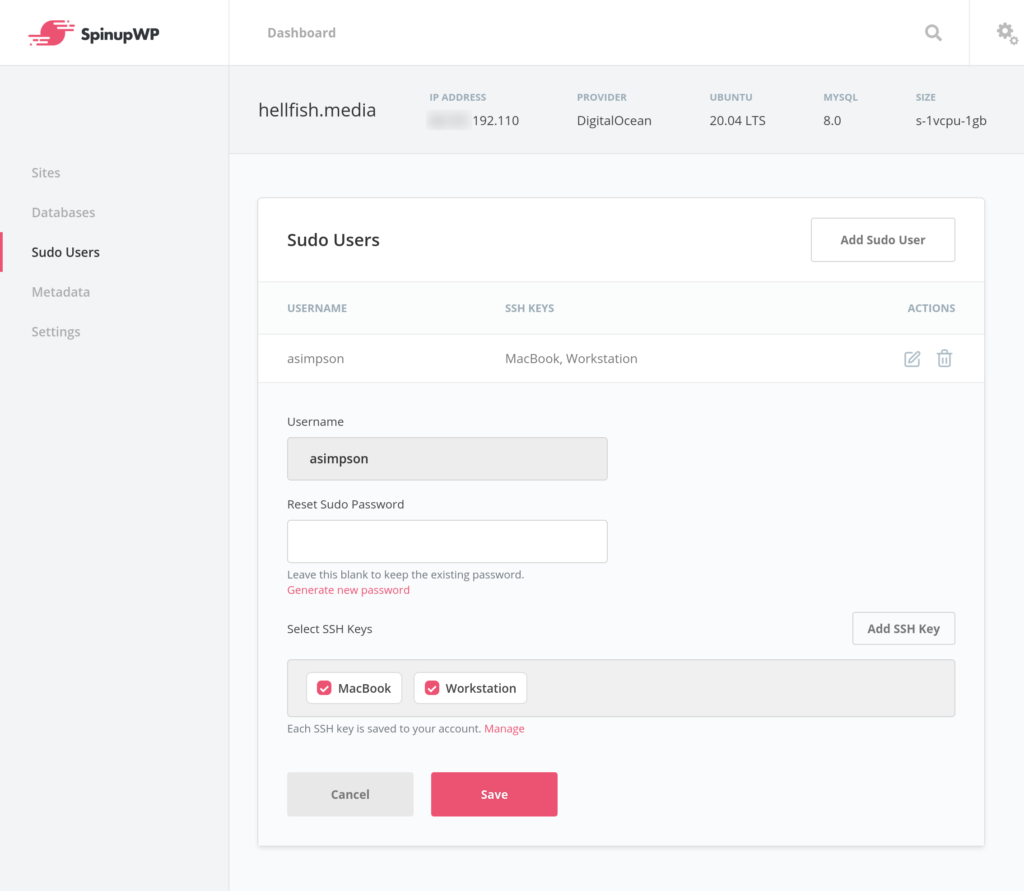The width and height of the screenshot is (1024, 891).
Task: Delete asimpson using the trash icon
Action: pos(944,359)
